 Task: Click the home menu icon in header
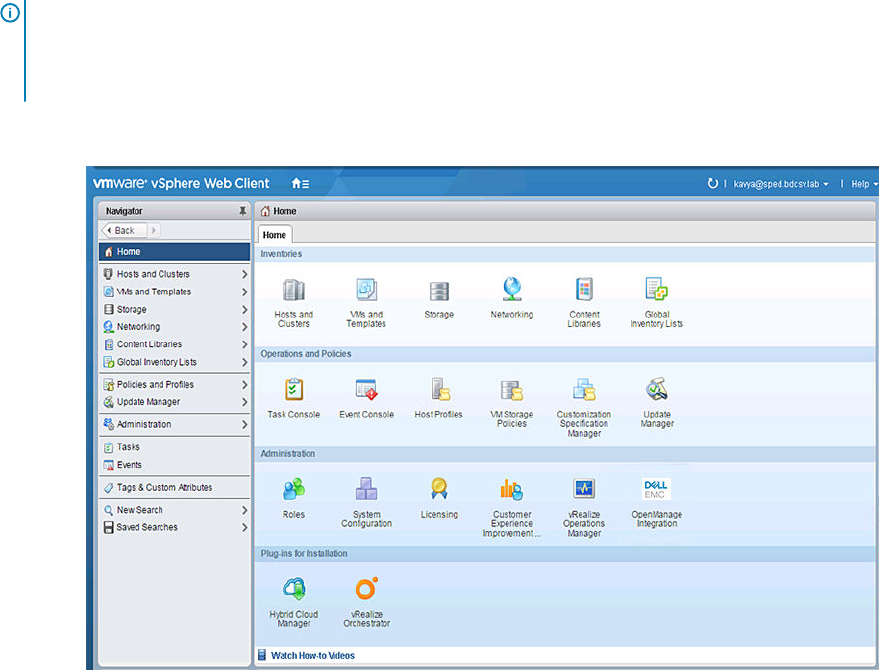300,183
